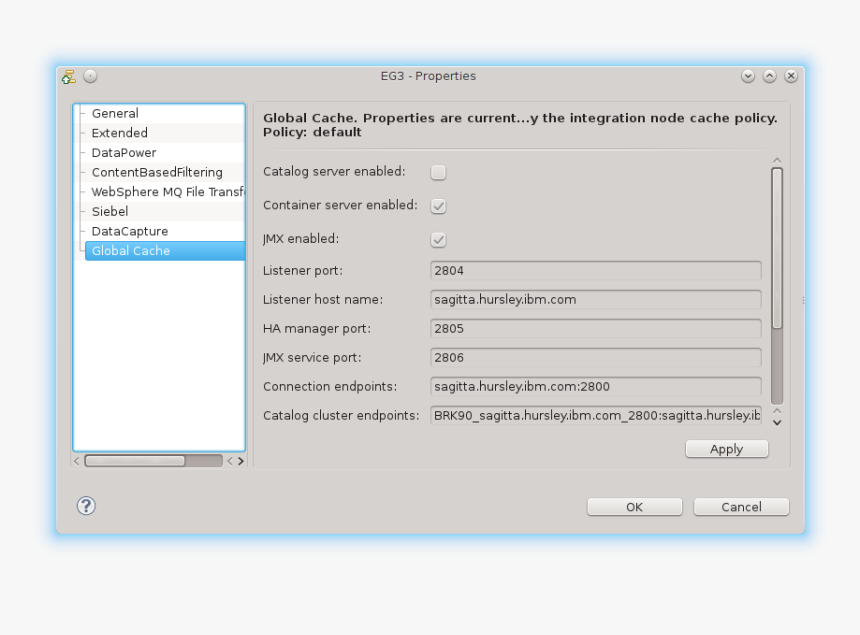The height and width of the screenshot is (635, 860).
Task: Click the round pin button in title bar
Action: (x=90, y=76)
